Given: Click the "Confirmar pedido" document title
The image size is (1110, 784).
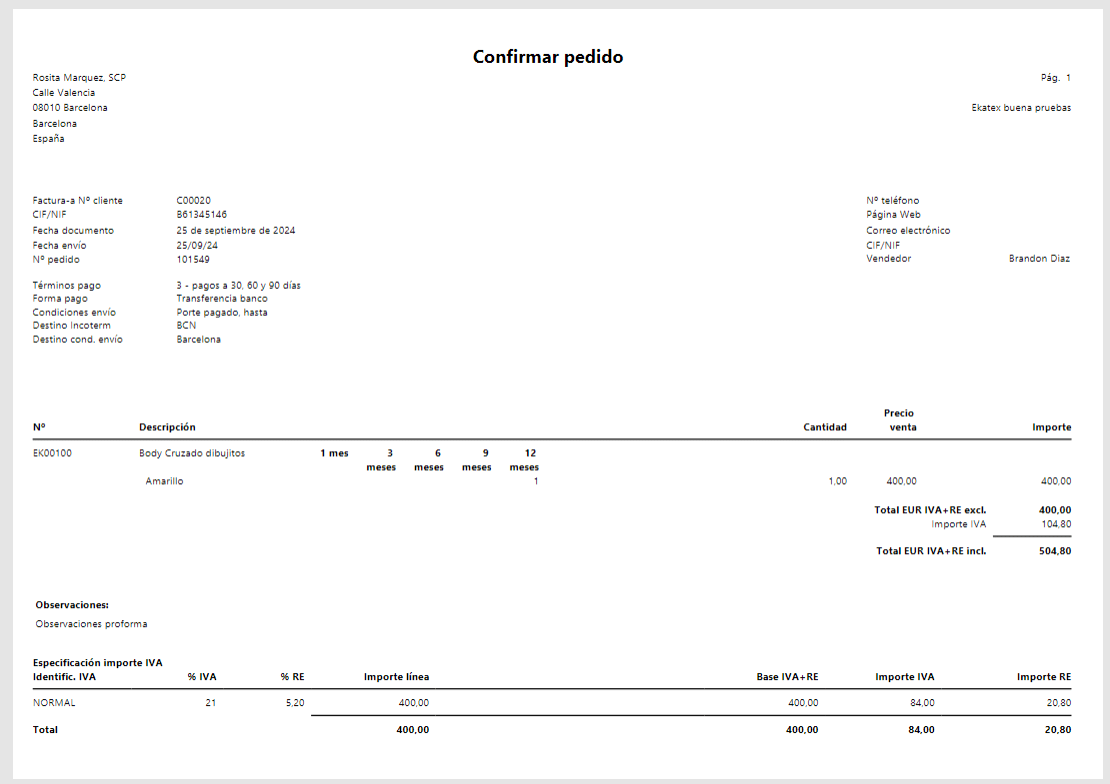Looking at the screenshot, I should [x=548, y=57].
